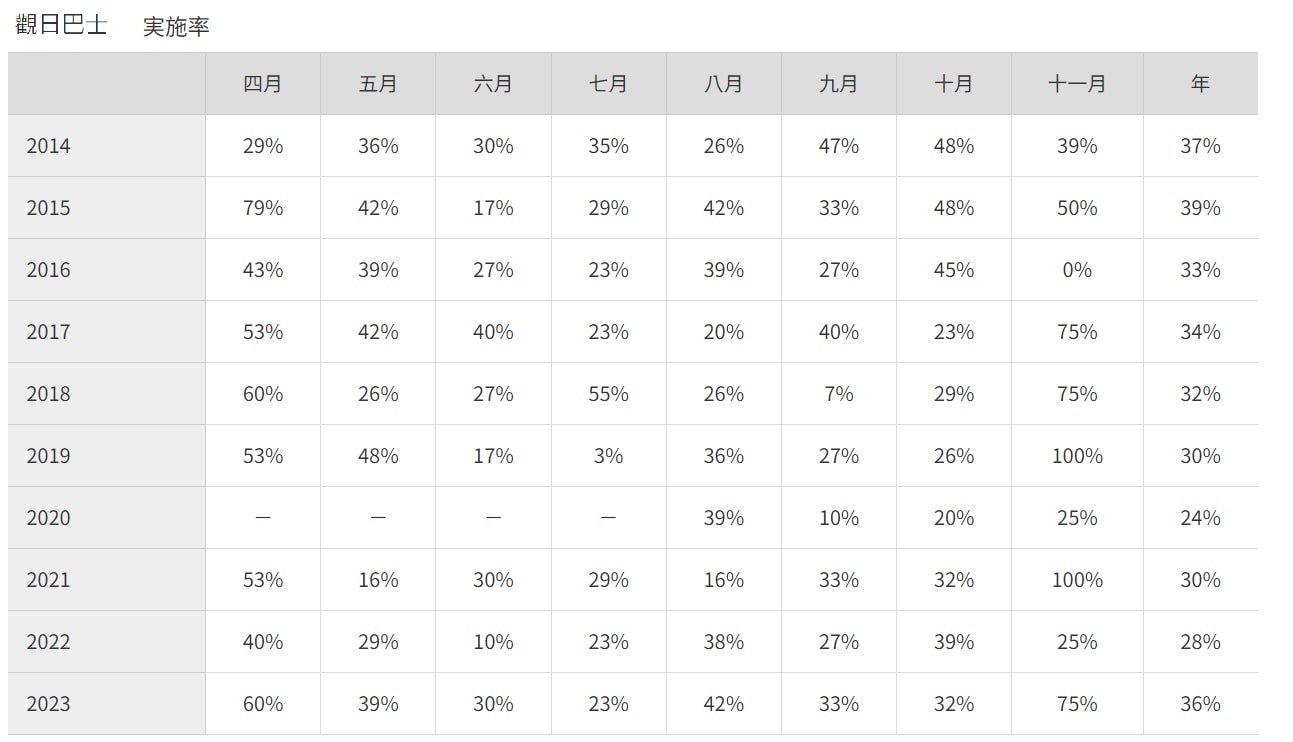This screenshot has height=742, width=1293.
Task: Click the 7% cell in 2018 row
Action: coord(838,394)
